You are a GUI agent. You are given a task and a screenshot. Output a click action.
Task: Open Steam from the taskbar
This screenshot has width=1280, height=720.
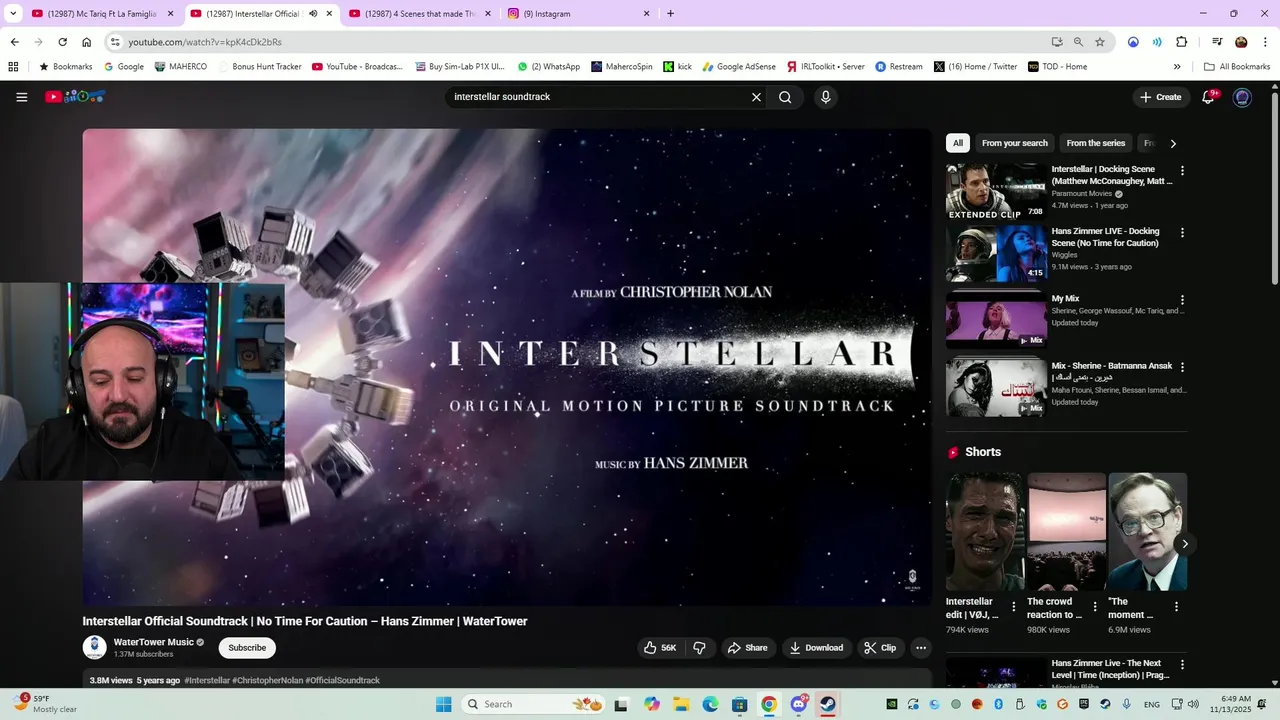(x=827, y=704)
